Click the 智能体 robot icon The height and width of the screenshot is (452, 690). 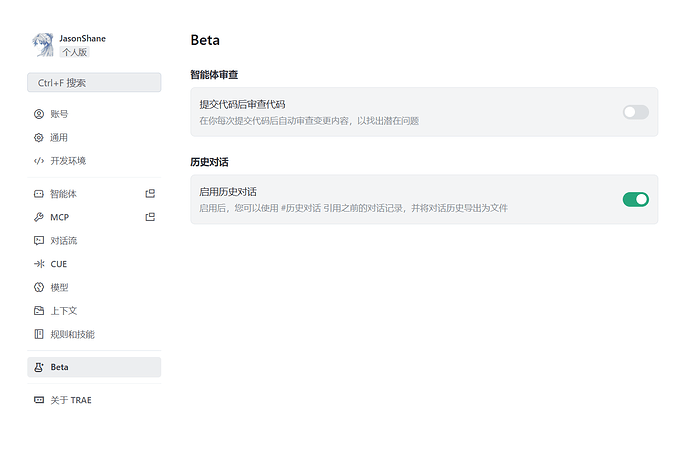click(x=39, y=194)
